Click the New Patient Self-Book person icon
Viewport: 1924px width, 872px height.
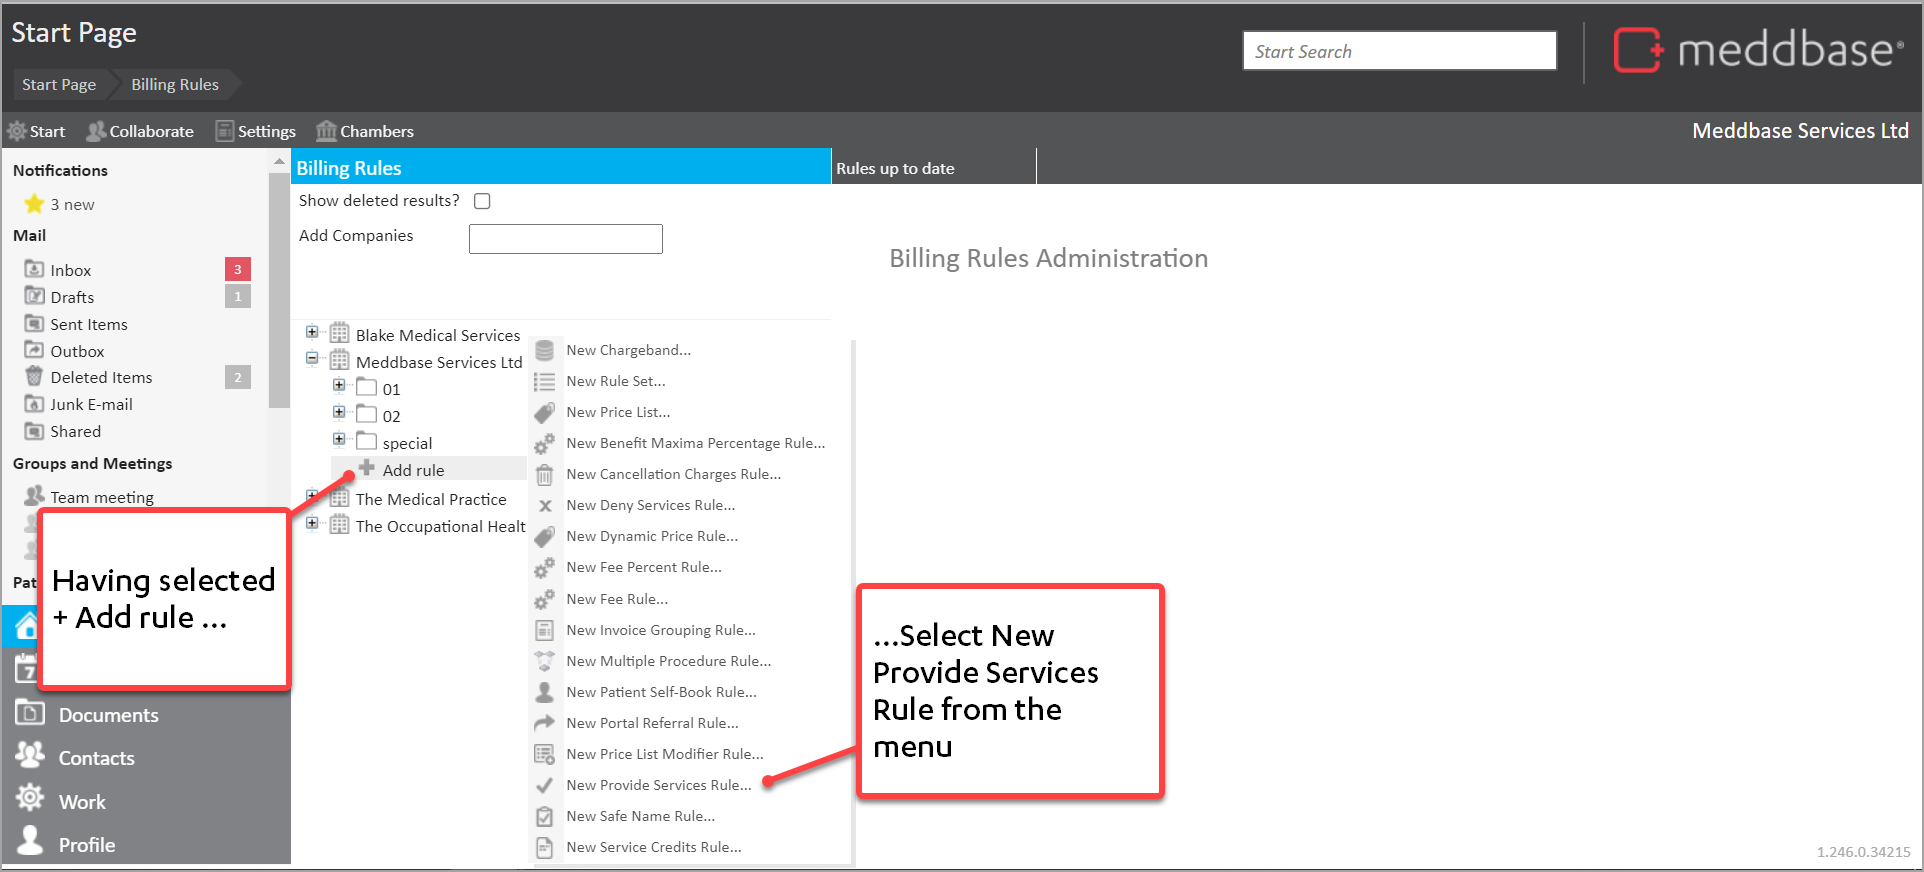click(x=544, y=692)
